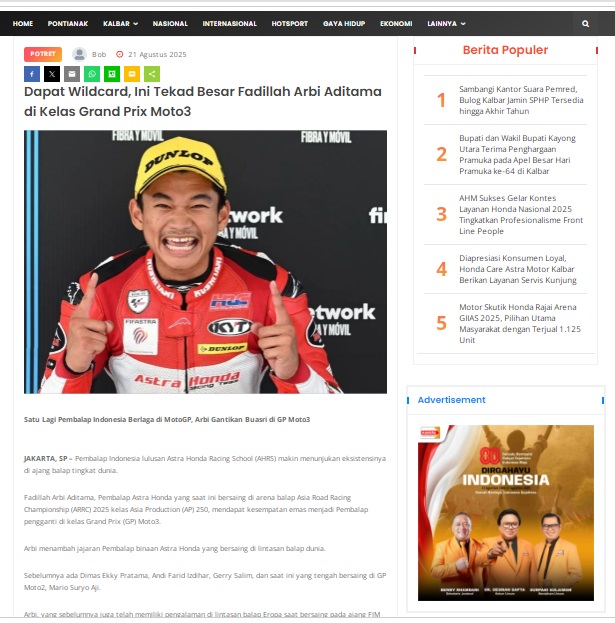Screen dimensions: 615x623
Task: Click the clock icon beside date
Action: pyautogui.click(x=120, y=54)
